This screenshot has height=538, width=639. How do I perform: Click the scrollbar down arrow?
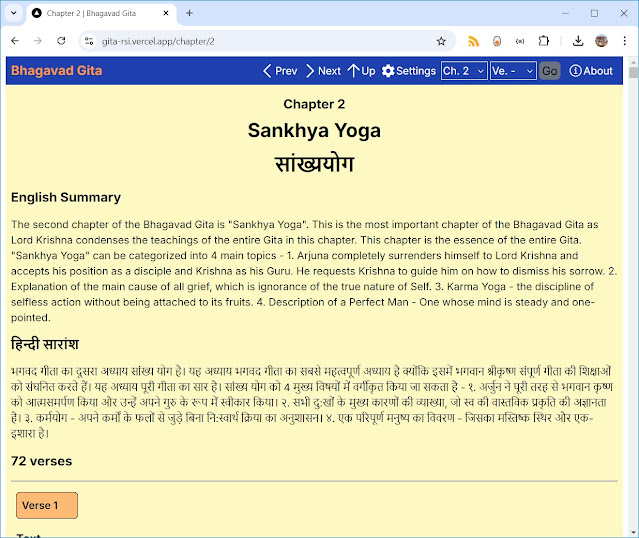[633, 532]
